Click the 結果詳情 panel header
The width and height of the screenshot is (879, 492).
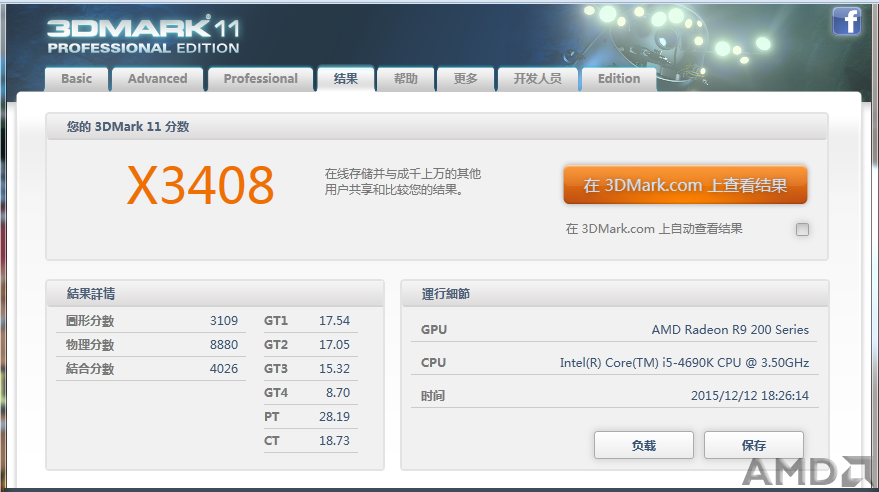(91, 294)
